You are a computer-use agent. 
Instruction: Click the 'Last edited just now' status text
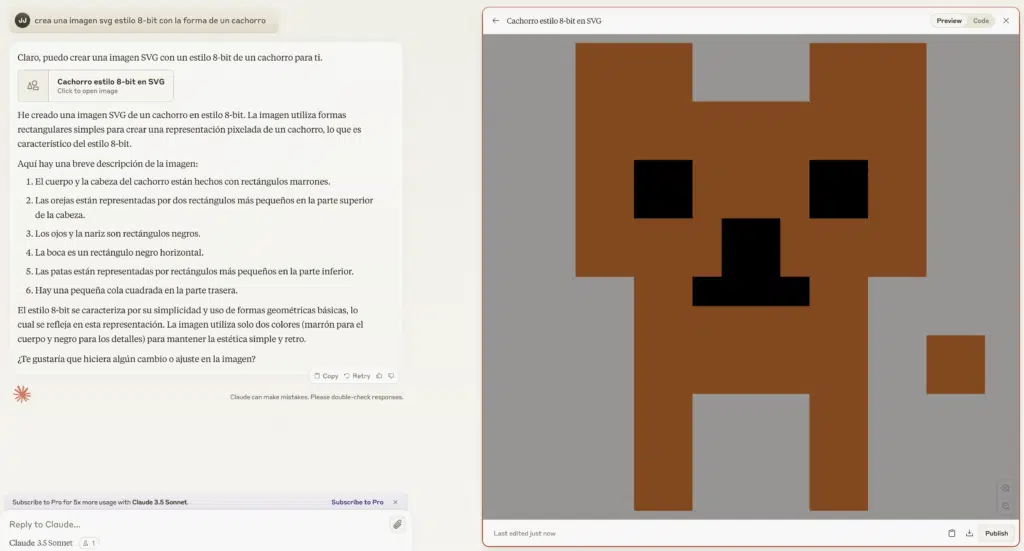tap(524, 533)
